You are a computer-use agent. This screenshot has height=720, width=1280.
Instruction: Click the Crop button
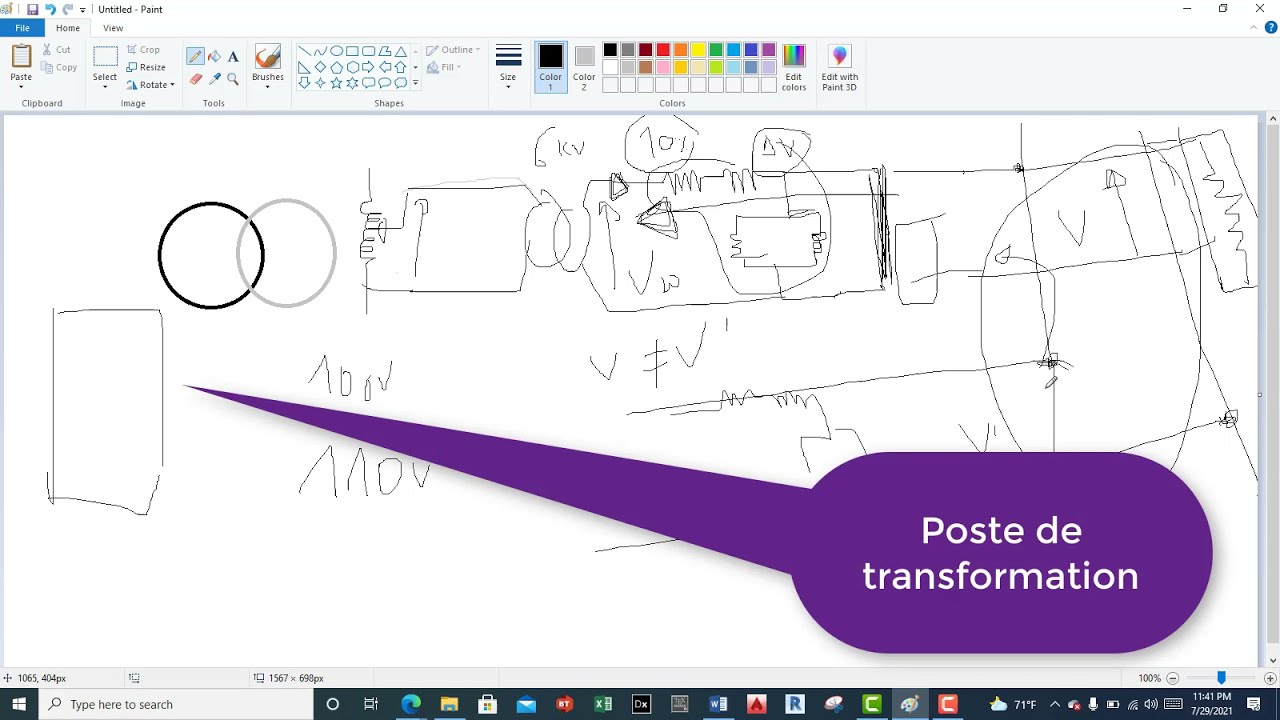point(143,49)
